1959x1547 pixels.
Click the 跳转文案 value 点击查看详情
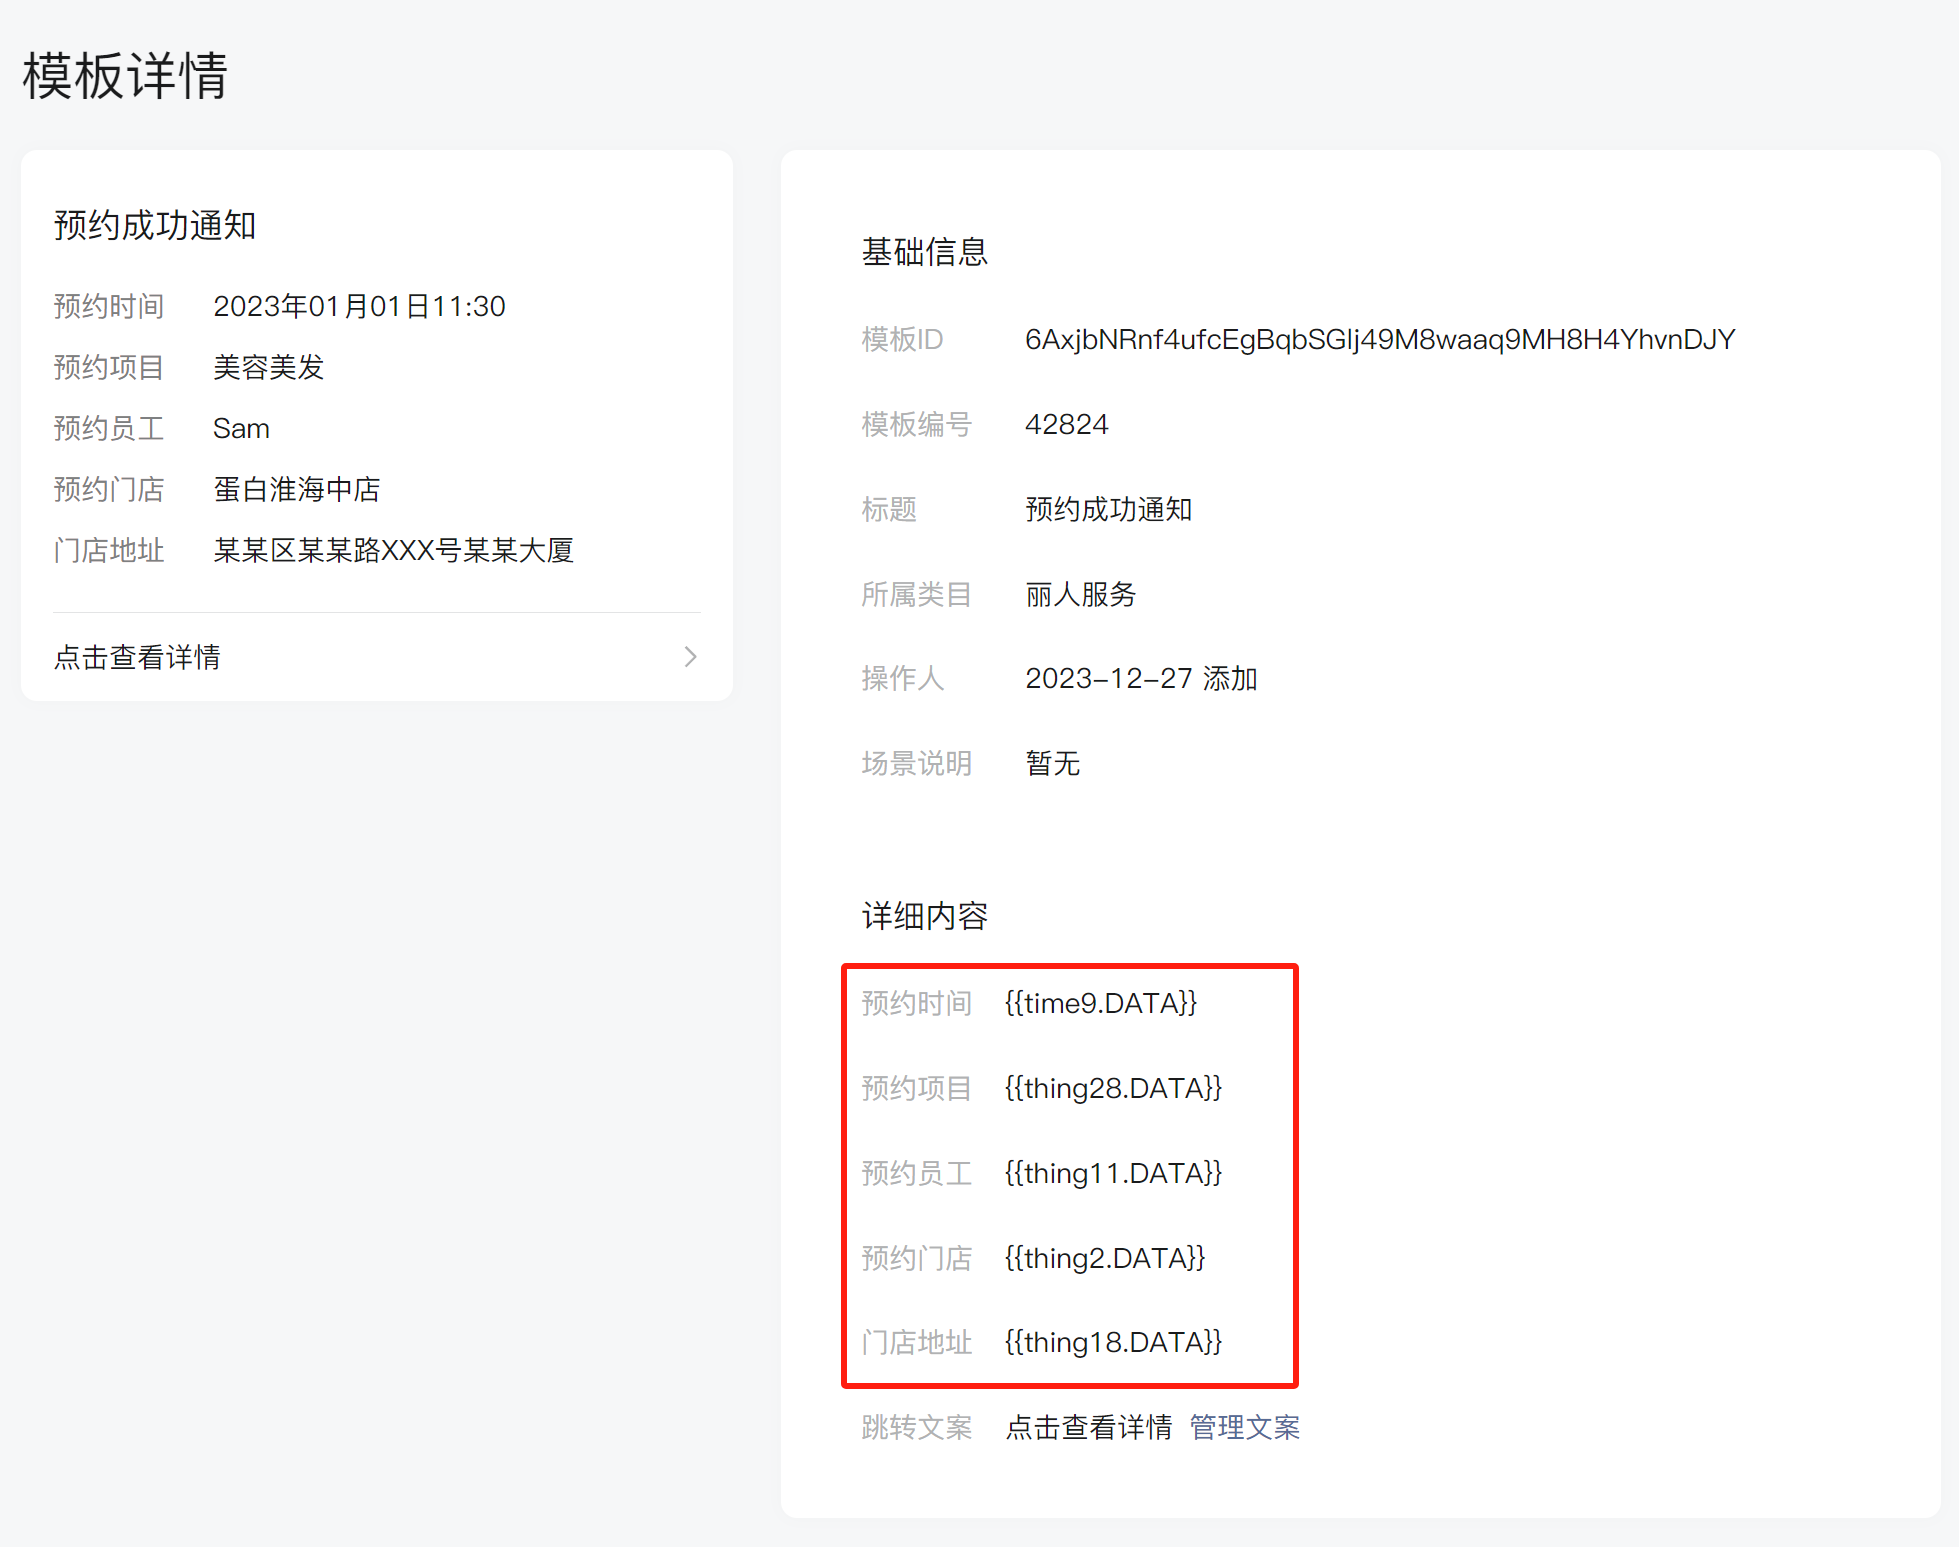[x=1088, y=1427]
